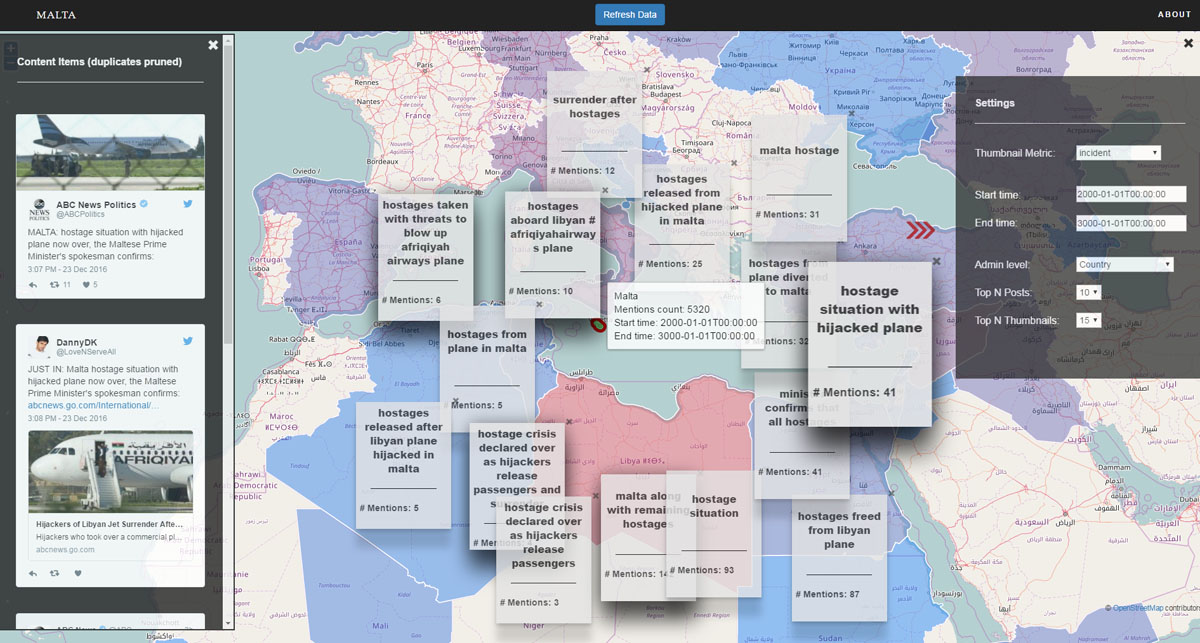Screen dimensions: 1200x643
Task: Click the MALTA brand title
Action: pyautogui.click(x=56, y=15)
